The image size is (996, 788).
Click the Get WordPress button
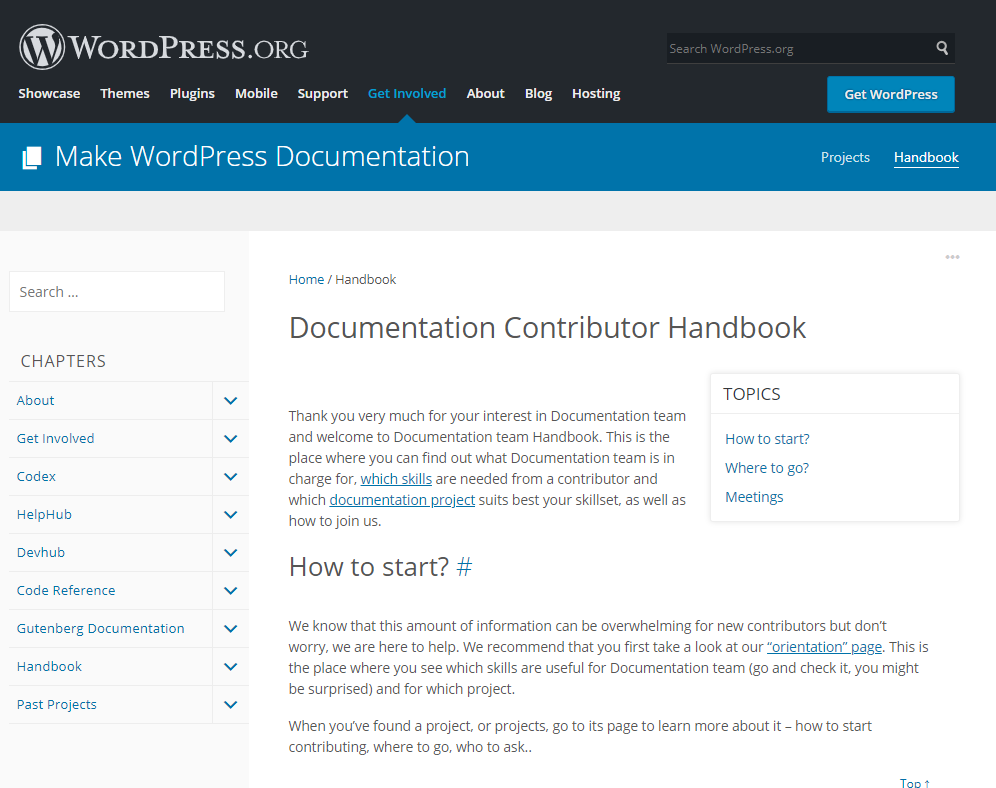(891, 95)
